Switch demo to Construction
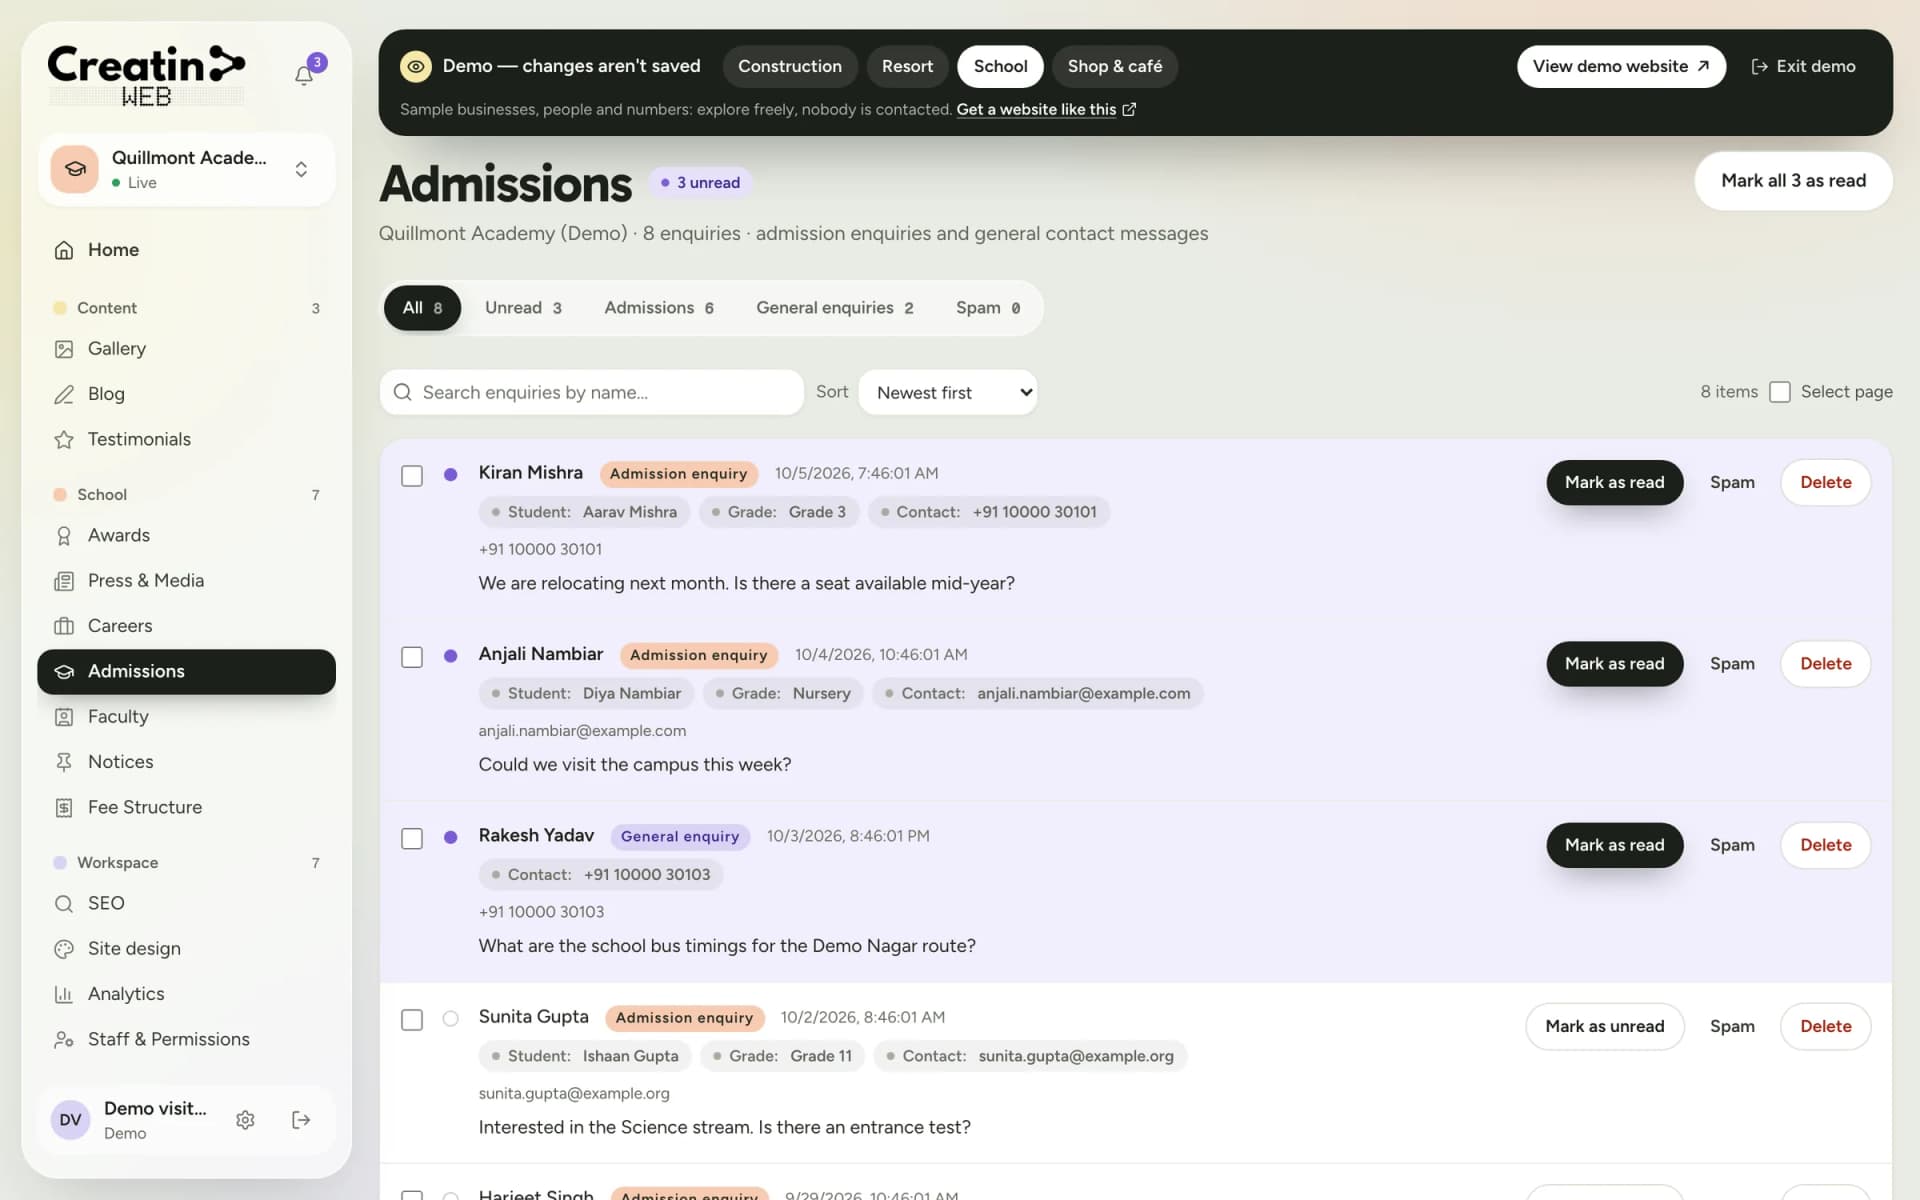 [x=790, y=66]
